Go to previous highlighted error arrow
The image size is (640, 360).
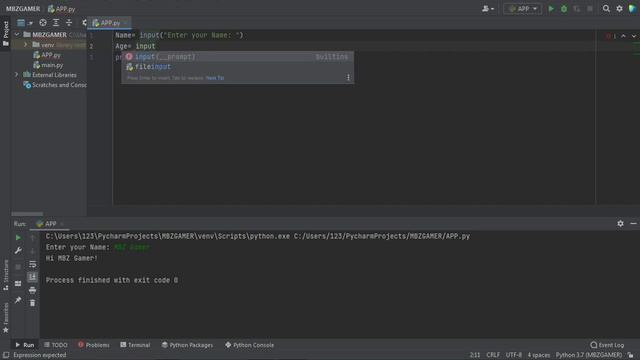tap(623, 36)
